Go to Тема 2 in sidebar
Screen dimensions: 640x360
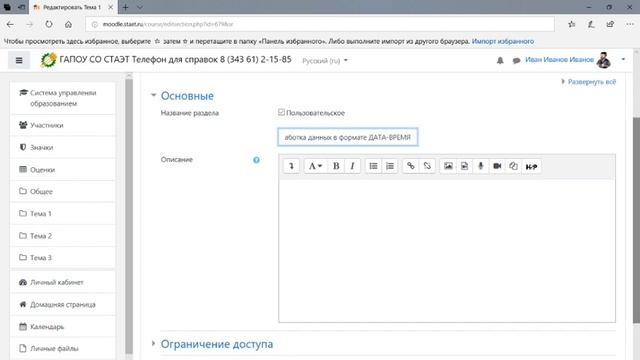tap(63, 236)
